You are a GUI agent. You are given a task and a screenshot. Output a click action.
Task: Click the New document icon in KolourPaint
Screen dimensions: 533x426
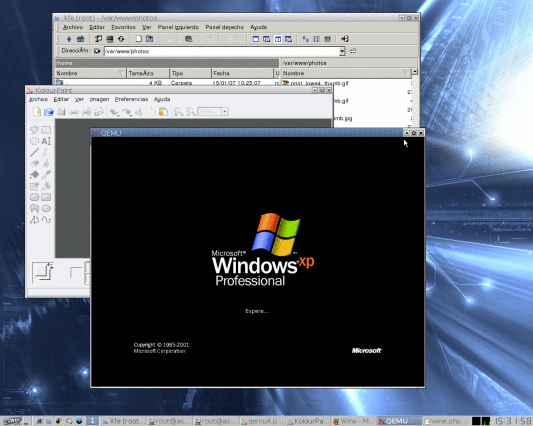pyautogui.click(x=37, y=112)
